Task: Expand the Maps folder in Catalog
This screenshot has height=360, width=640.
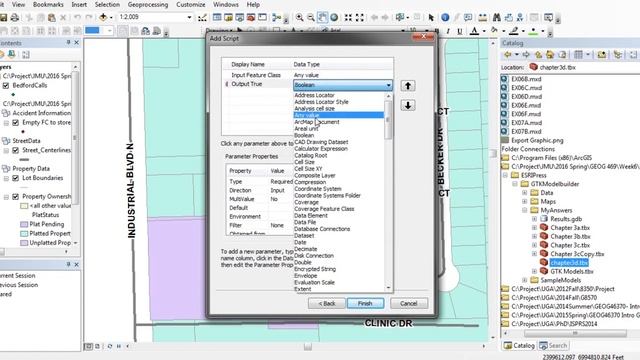Action: pos(525,202)
